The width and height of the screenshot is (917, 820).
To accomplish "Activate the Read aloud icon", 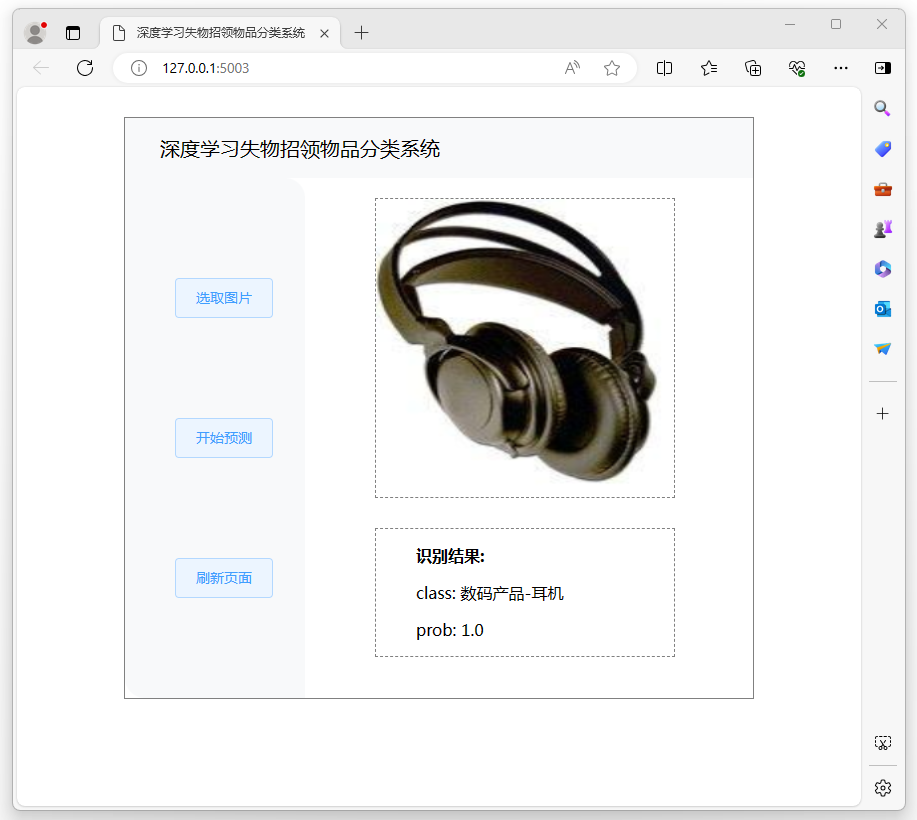I will click(572, 68).
